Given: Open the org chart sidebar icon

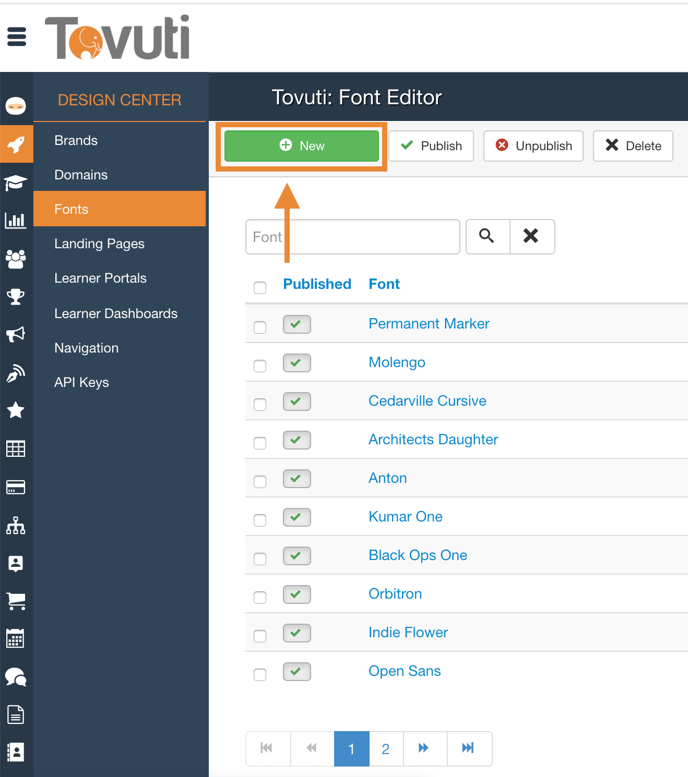Looking at the screenshot, I should (x=16, y=525).
